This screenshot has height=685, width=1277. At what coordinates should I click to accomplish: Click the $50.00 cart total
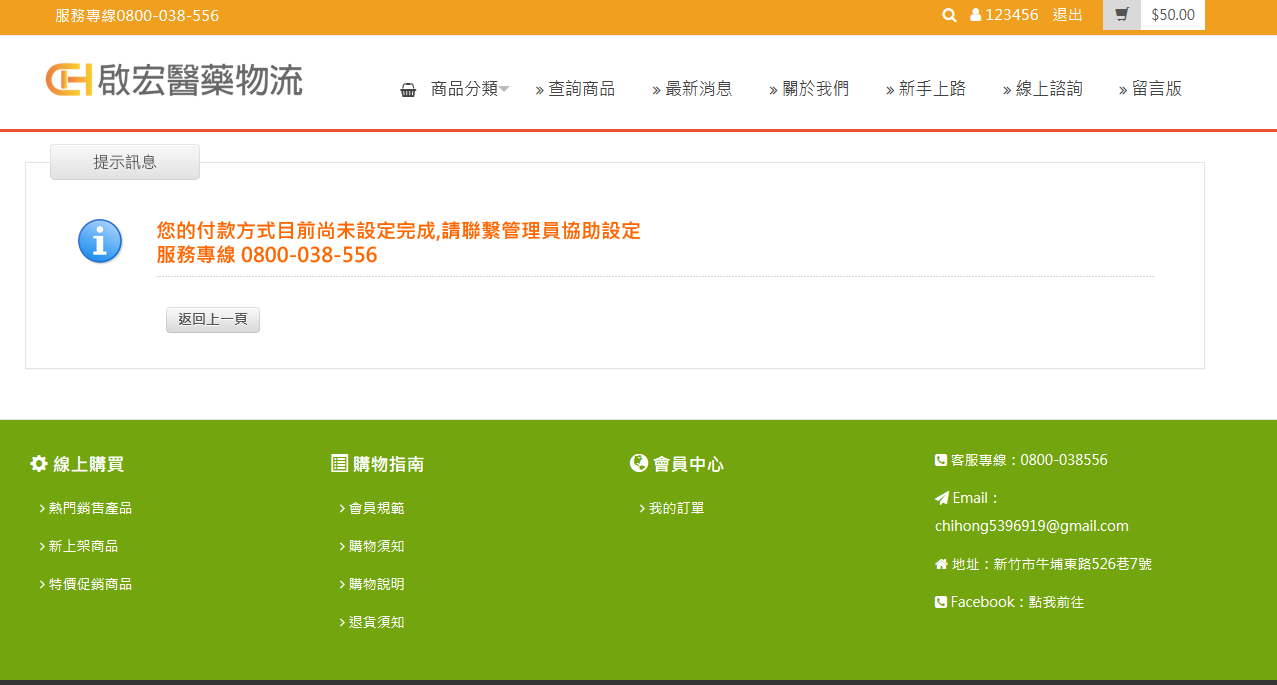click(1172, 15)
